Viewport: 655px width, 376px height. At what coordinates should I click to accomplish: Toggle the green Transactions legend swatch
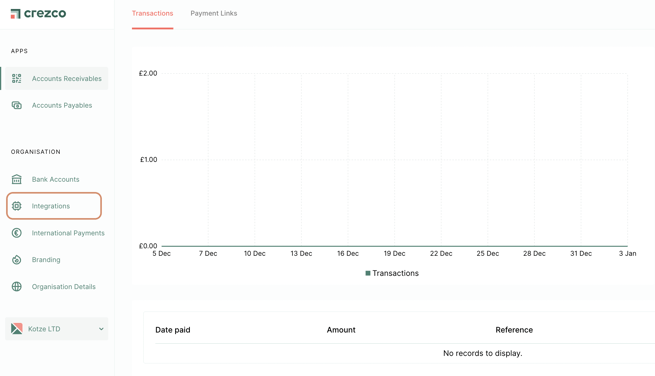coord(368,273)
